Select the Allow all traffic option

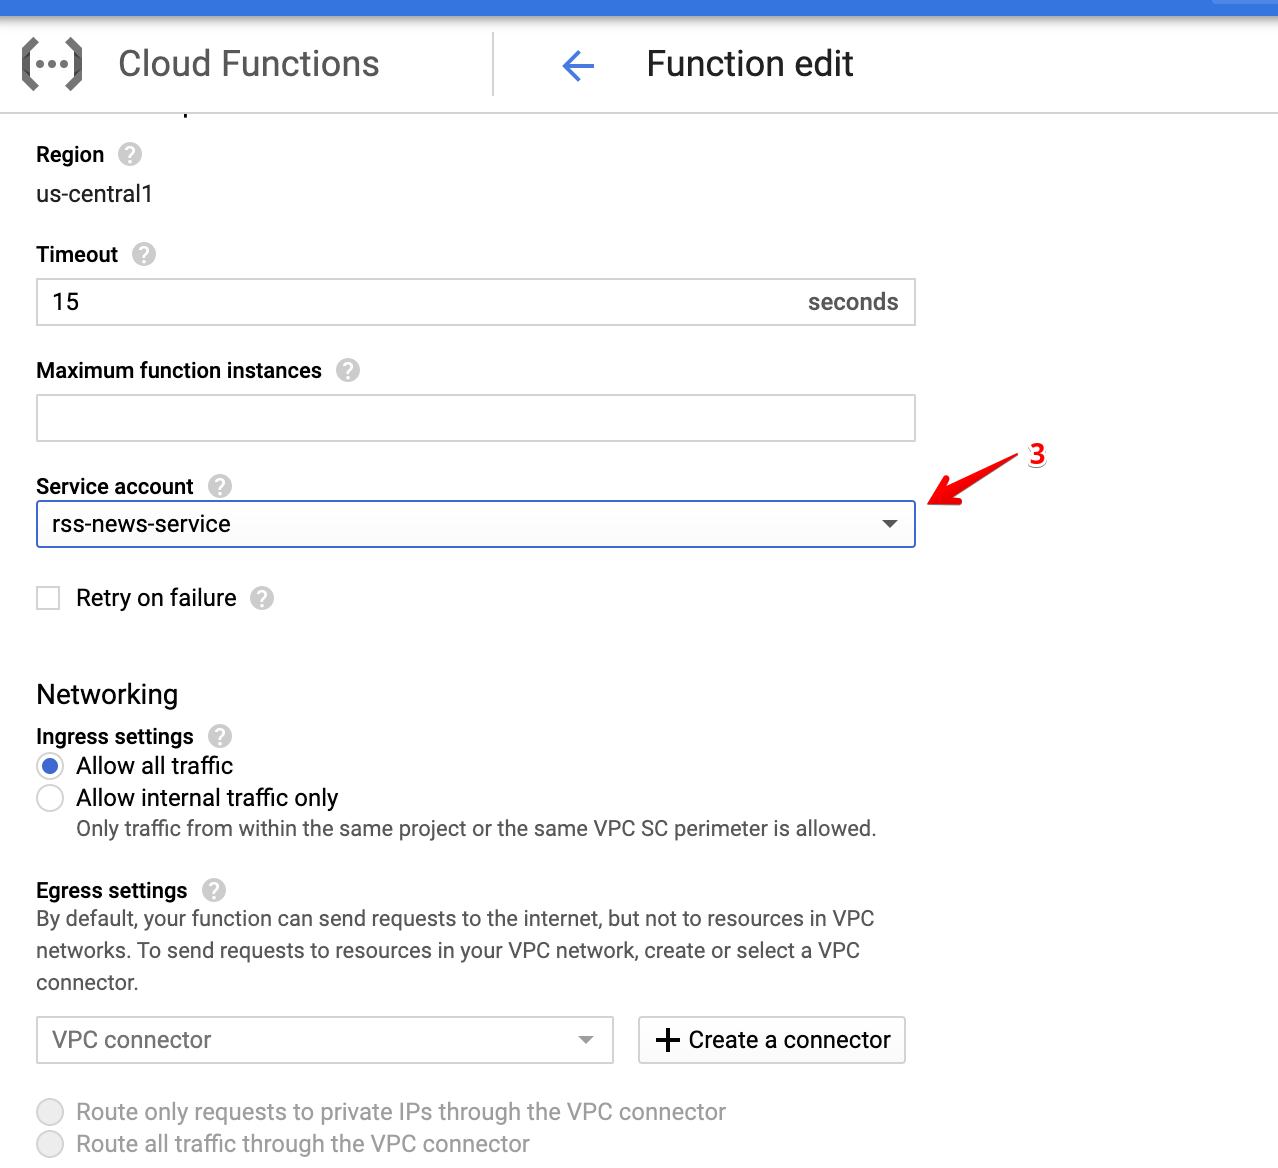[50, 766]
